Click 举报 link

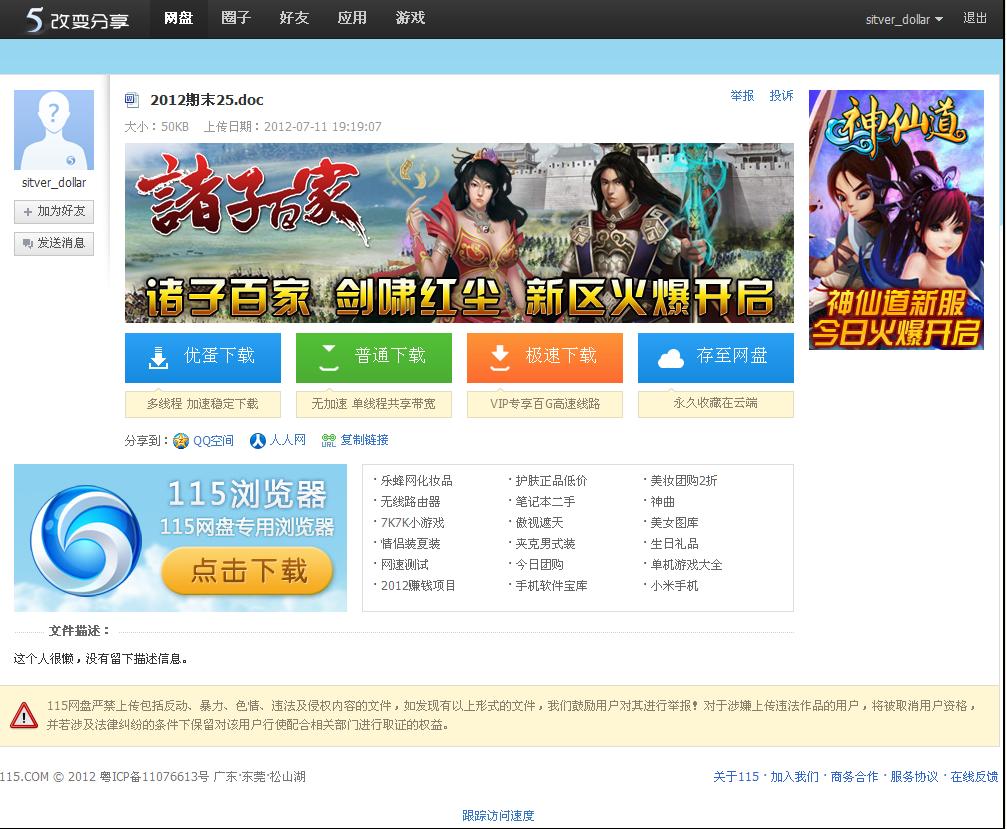pyautogui.click(x=742, y=96)
